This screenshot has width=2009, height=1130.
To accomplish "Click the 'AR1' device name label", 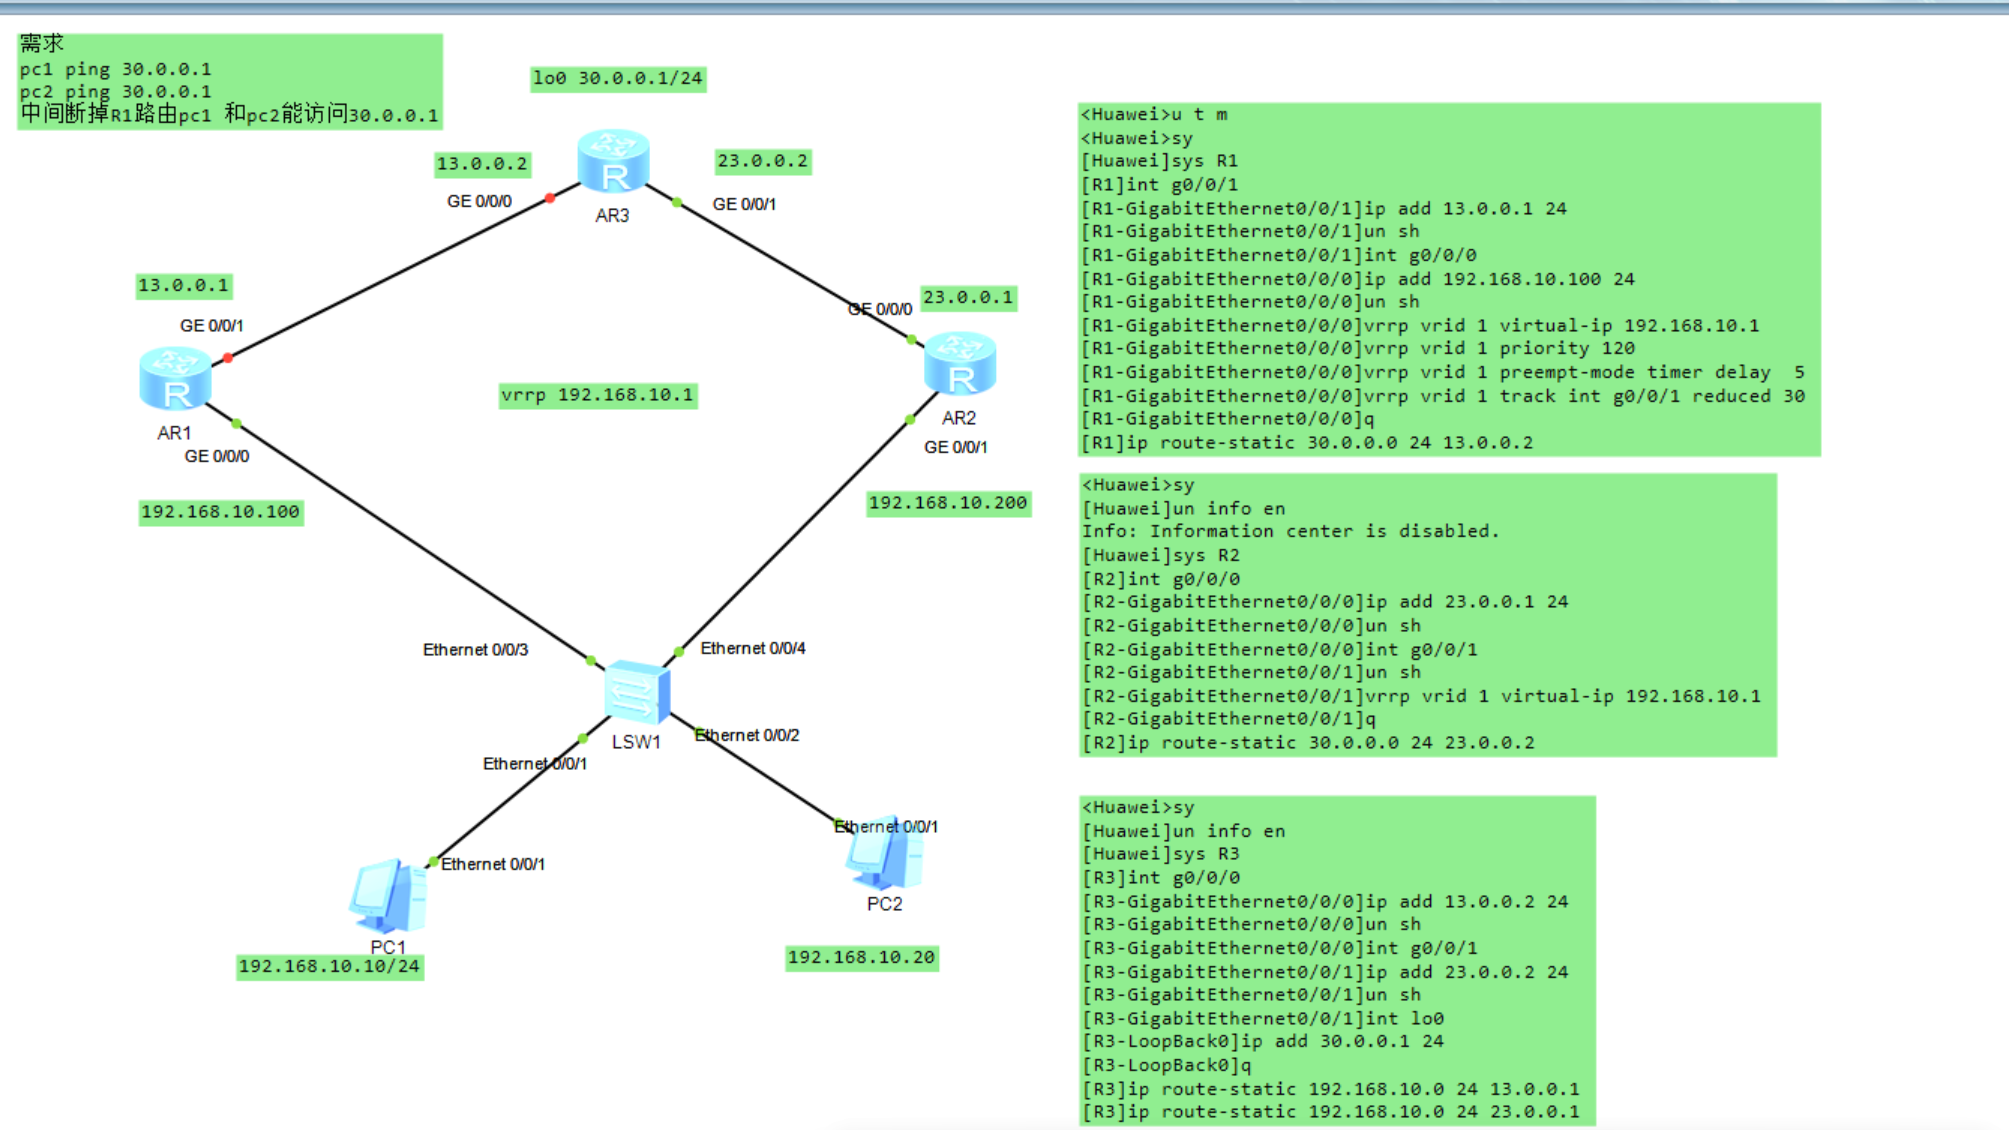I will coord(174,433).
